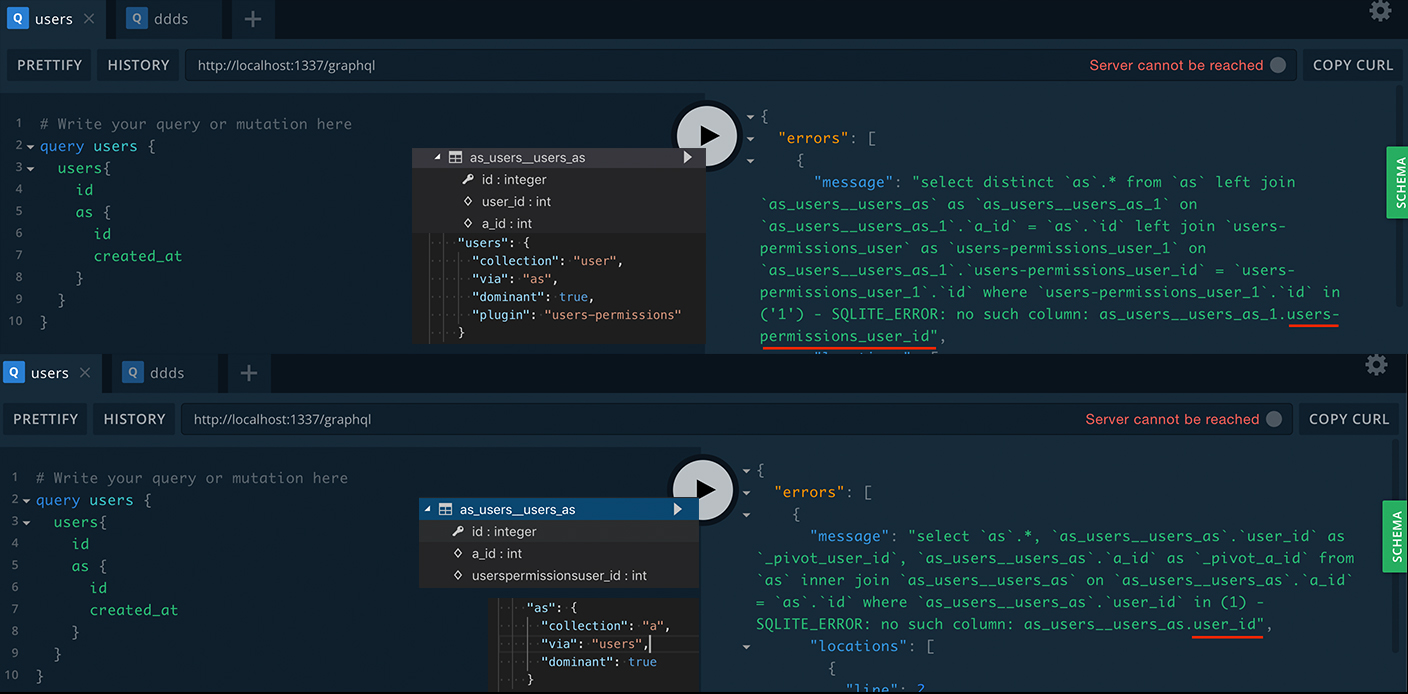Click the localhost:1337/graphql URL field

(x=288, y=64)
